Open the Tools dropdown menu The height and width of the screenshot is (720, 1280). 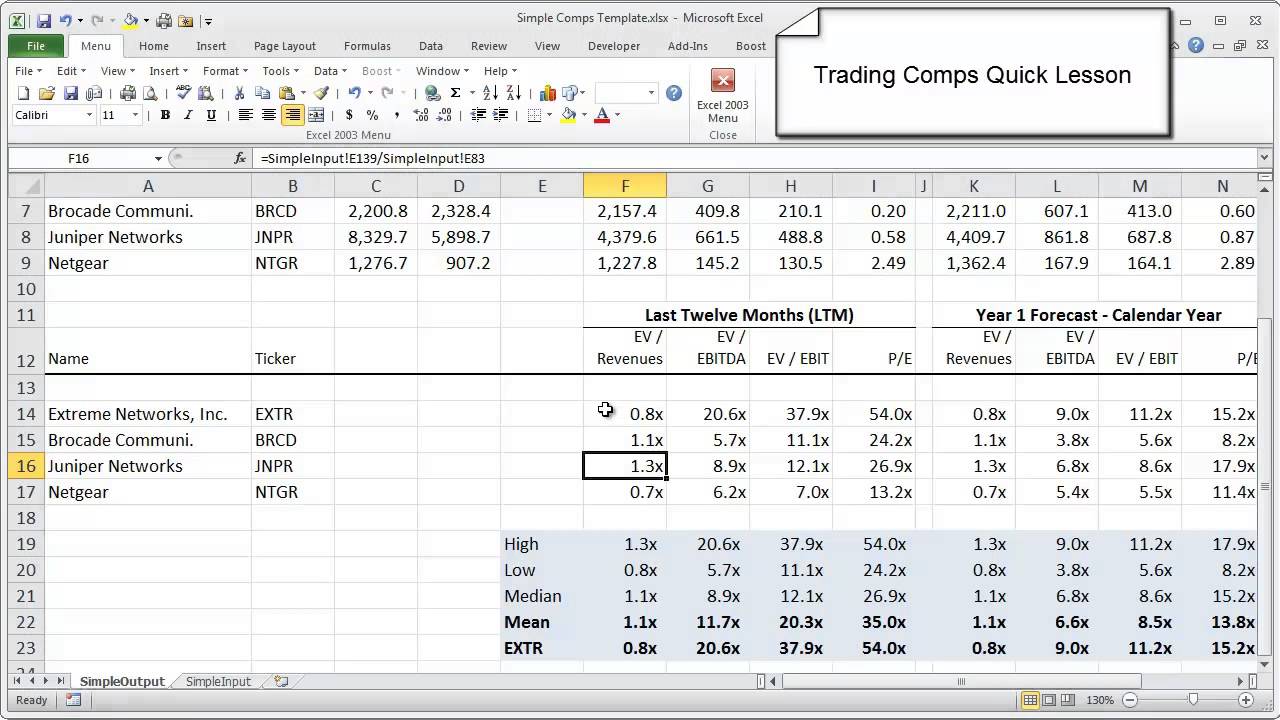coord(281,71)
